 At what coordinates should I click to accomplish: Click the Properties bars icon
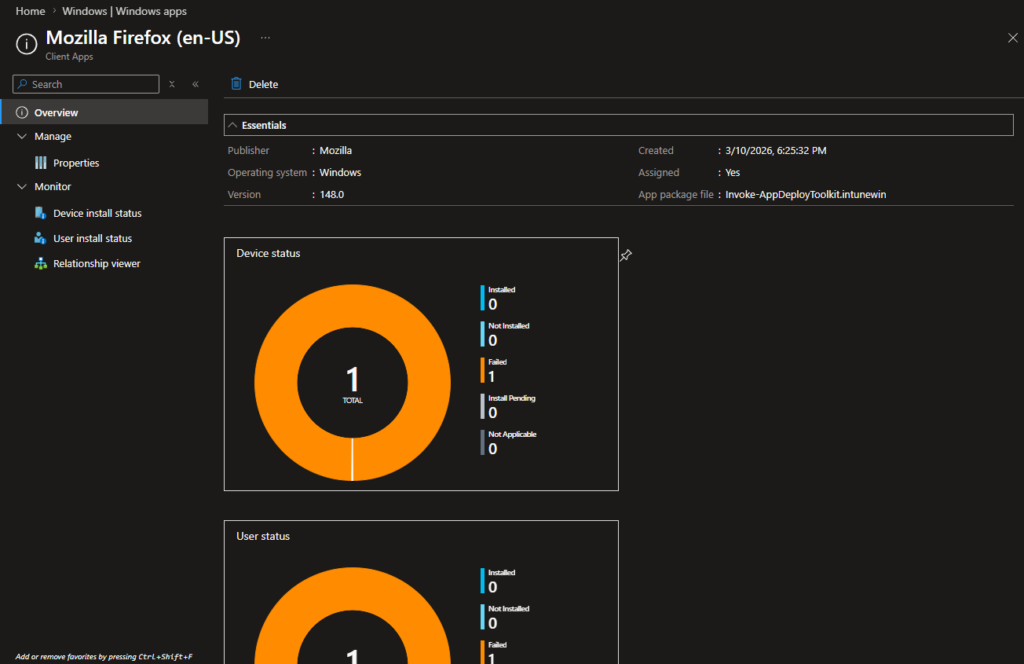coord(40,163)
